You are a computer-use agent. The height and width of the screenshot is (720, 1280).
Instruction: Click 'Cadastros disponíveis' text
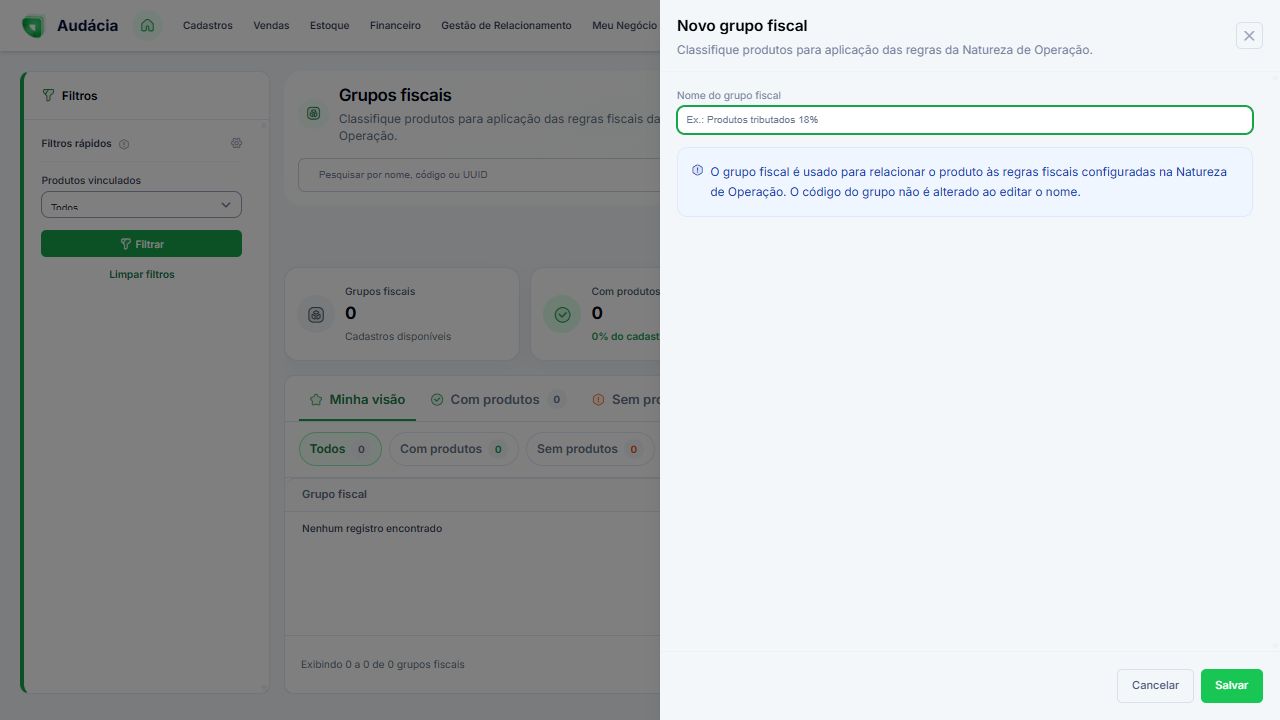398,336
